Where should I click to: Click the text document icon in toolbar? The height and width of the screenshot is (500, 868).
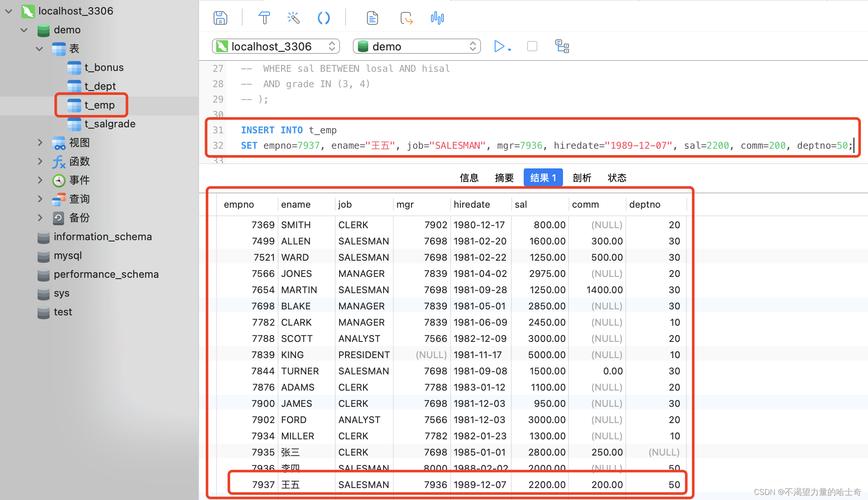[373, 18]
